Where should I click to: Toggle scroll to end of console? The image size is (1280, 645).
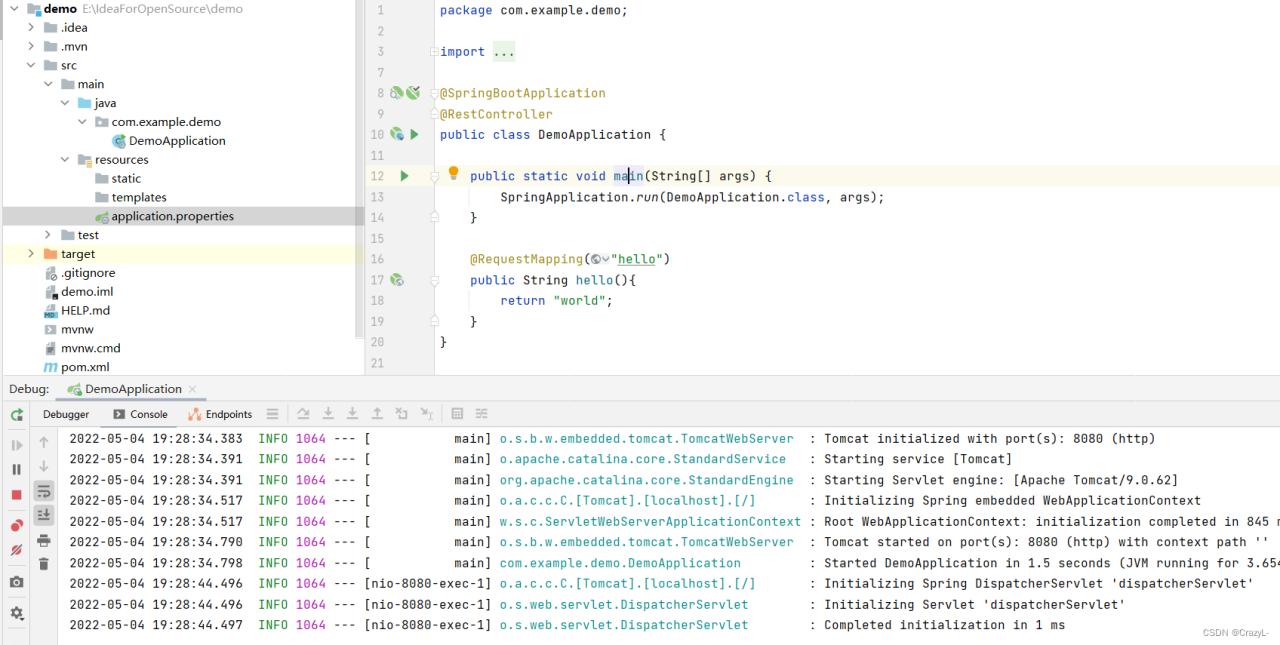click(x=44, y=514)
